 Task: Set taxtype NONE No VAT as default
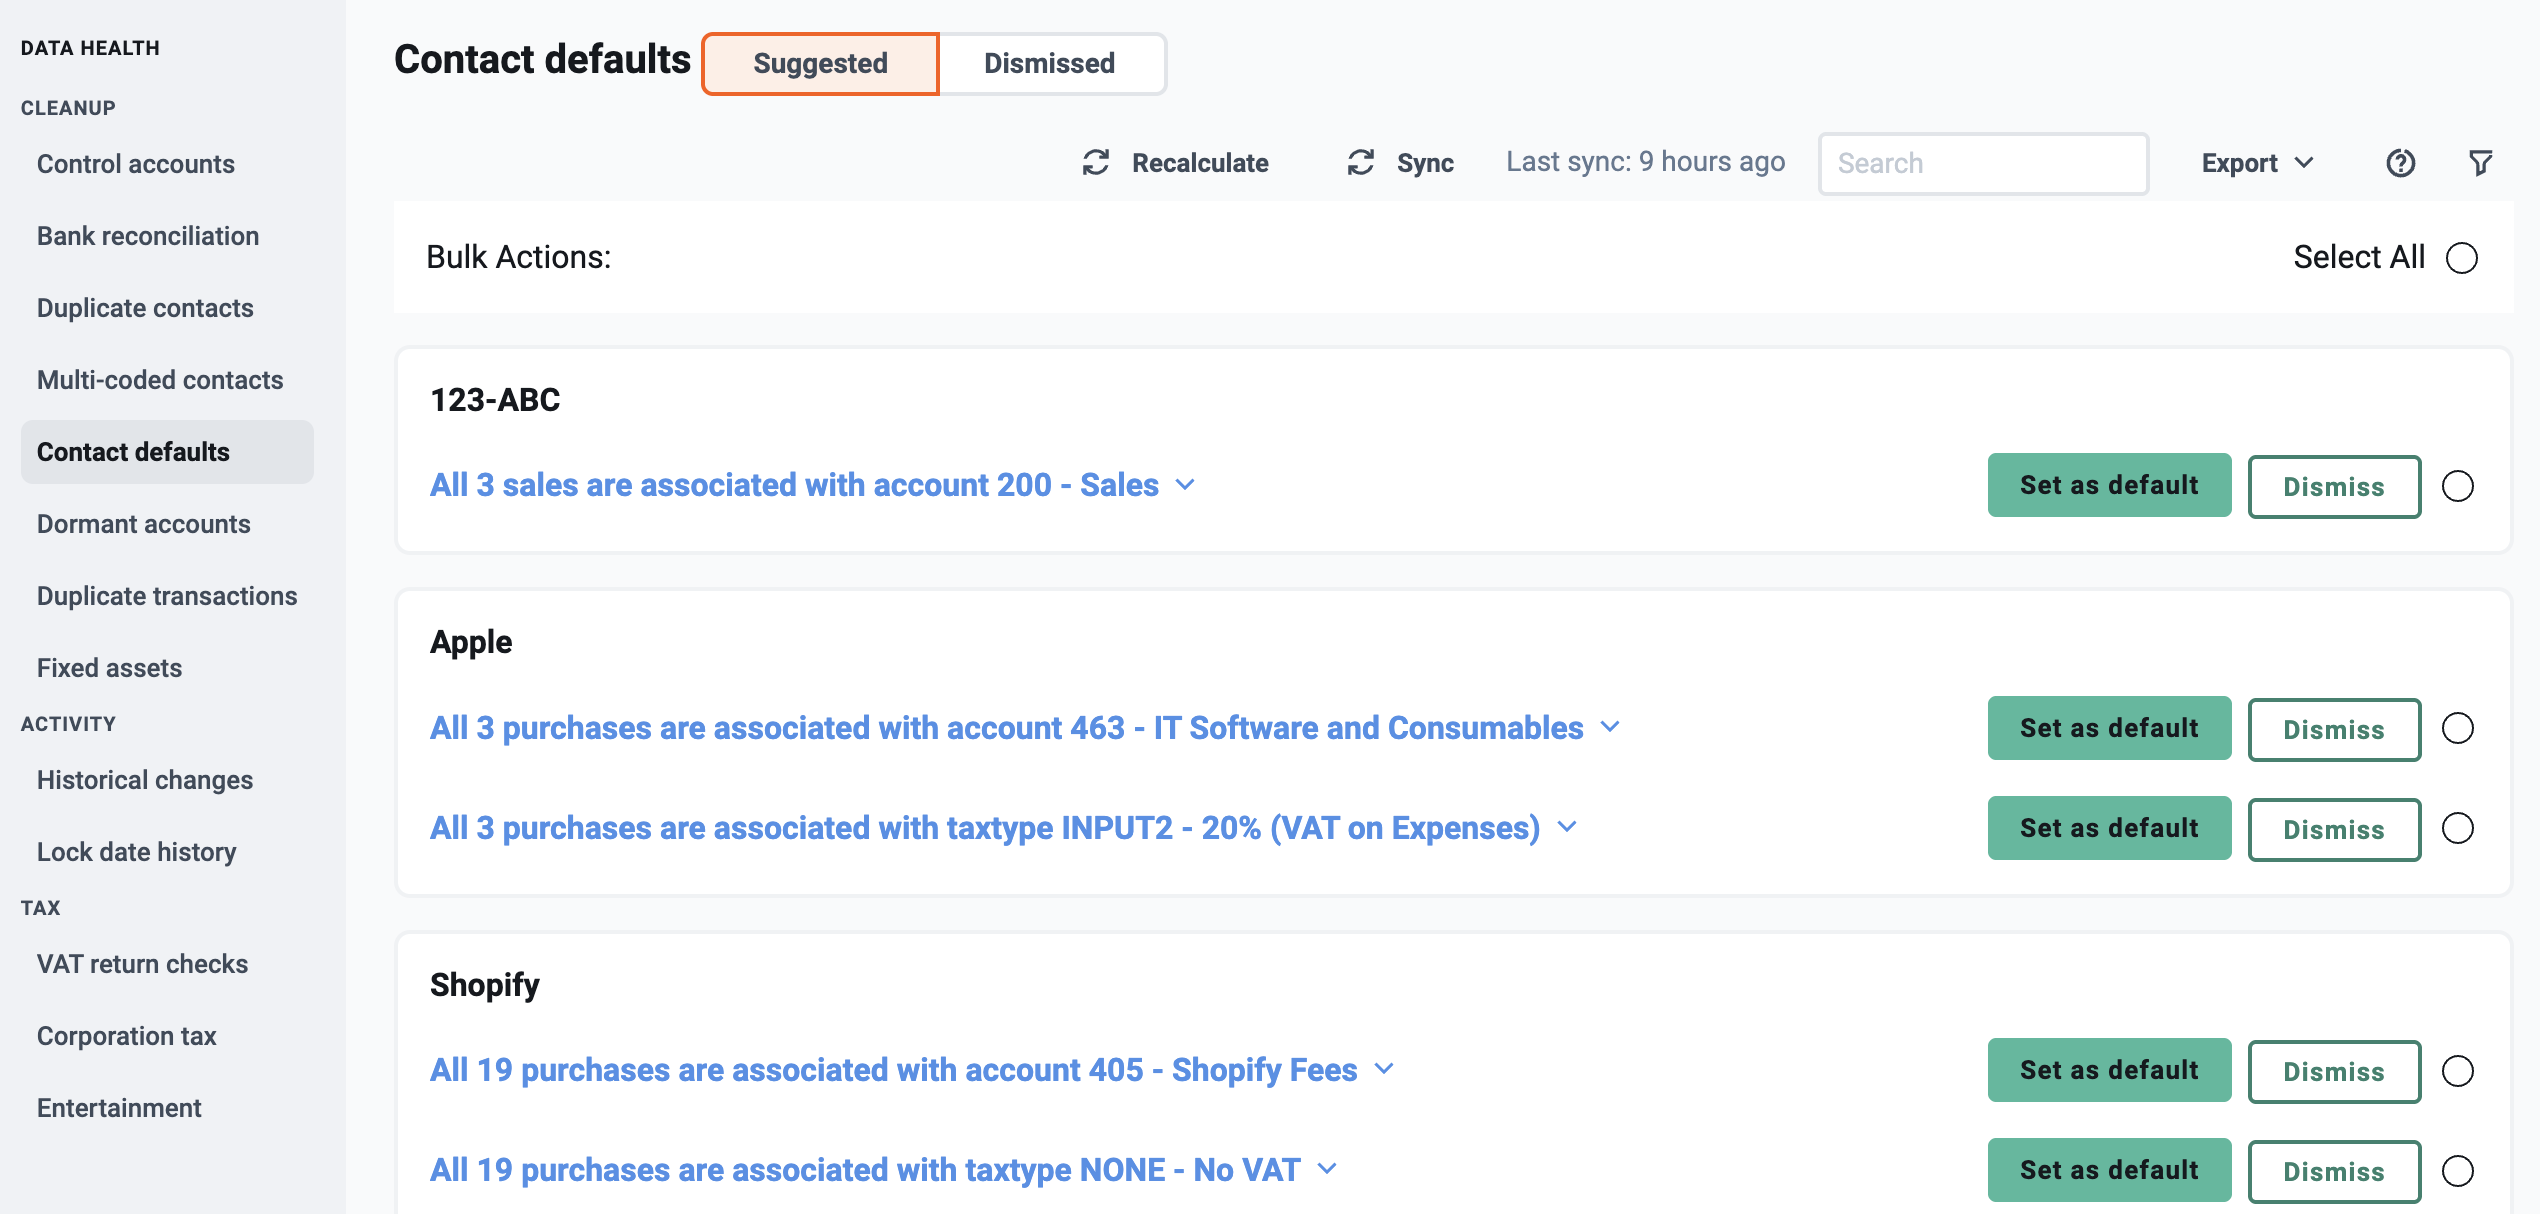pyautogui.click(x=2109, y=1170)
